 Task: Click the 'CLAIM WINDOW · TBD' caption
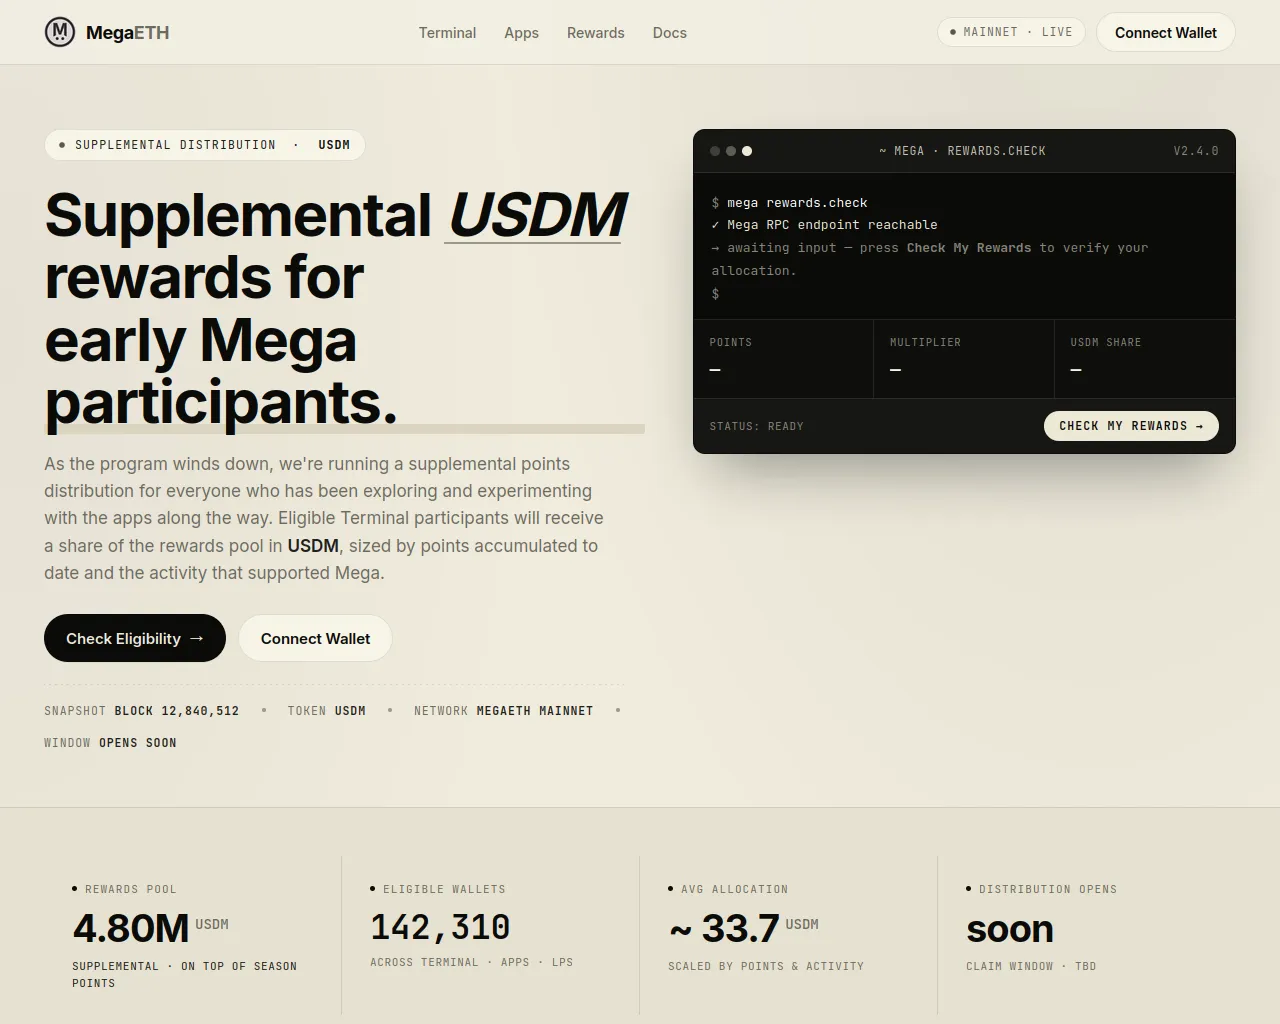(x=1031, y=967)
